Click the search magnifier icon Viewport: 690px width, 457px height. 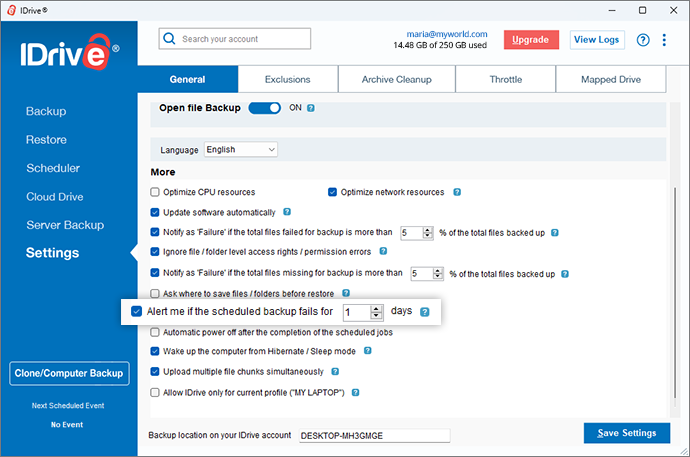click(x=169, y=39)
